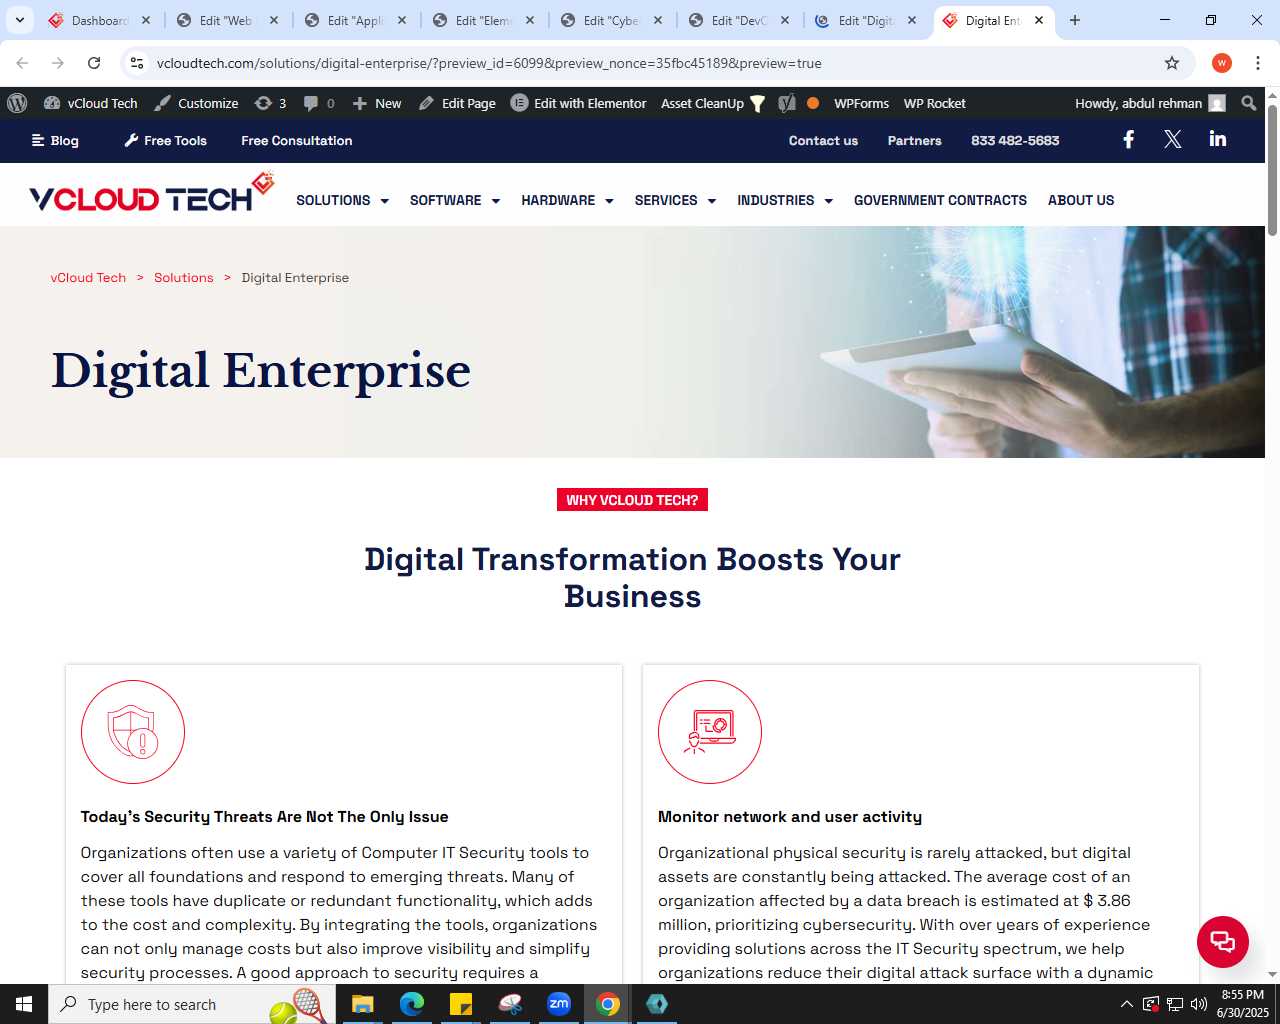Viewport: 1280px width, 1024px height.
Task: Open the WordPress logo menu in admin bar
Action: (17, 103)
